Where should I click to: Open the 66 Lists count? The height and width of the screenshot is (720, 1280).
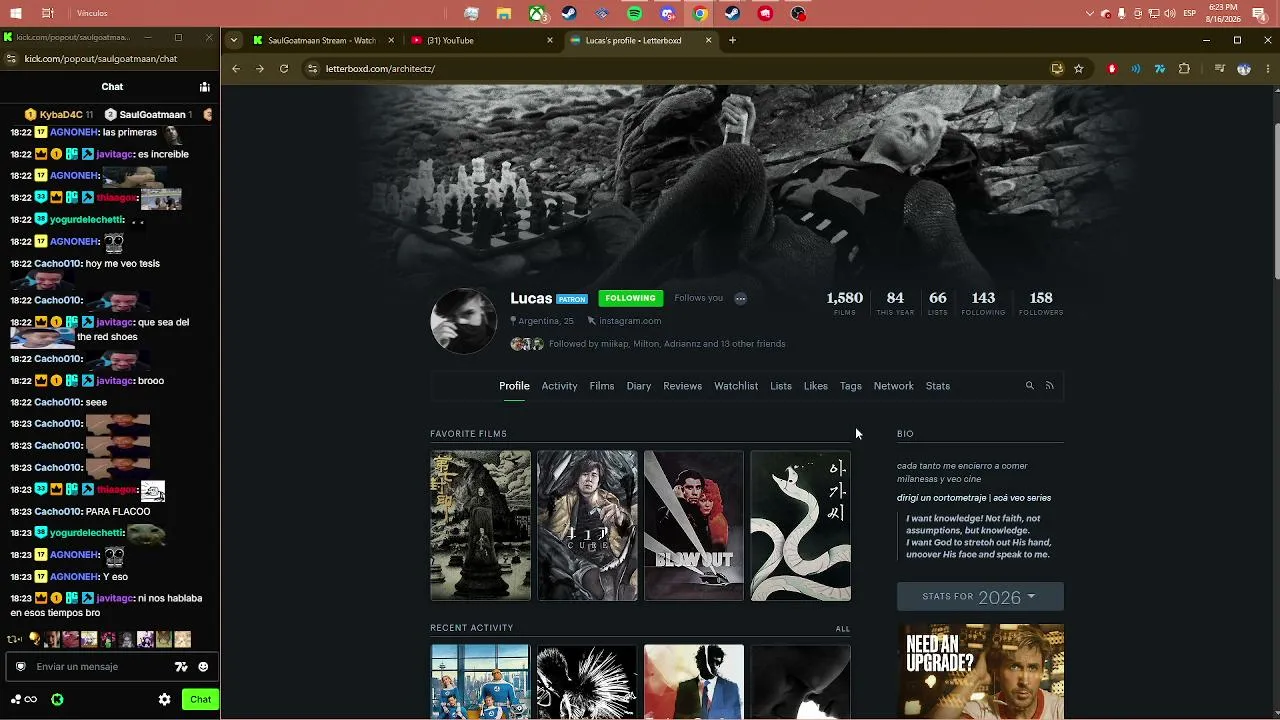point(937,303)
